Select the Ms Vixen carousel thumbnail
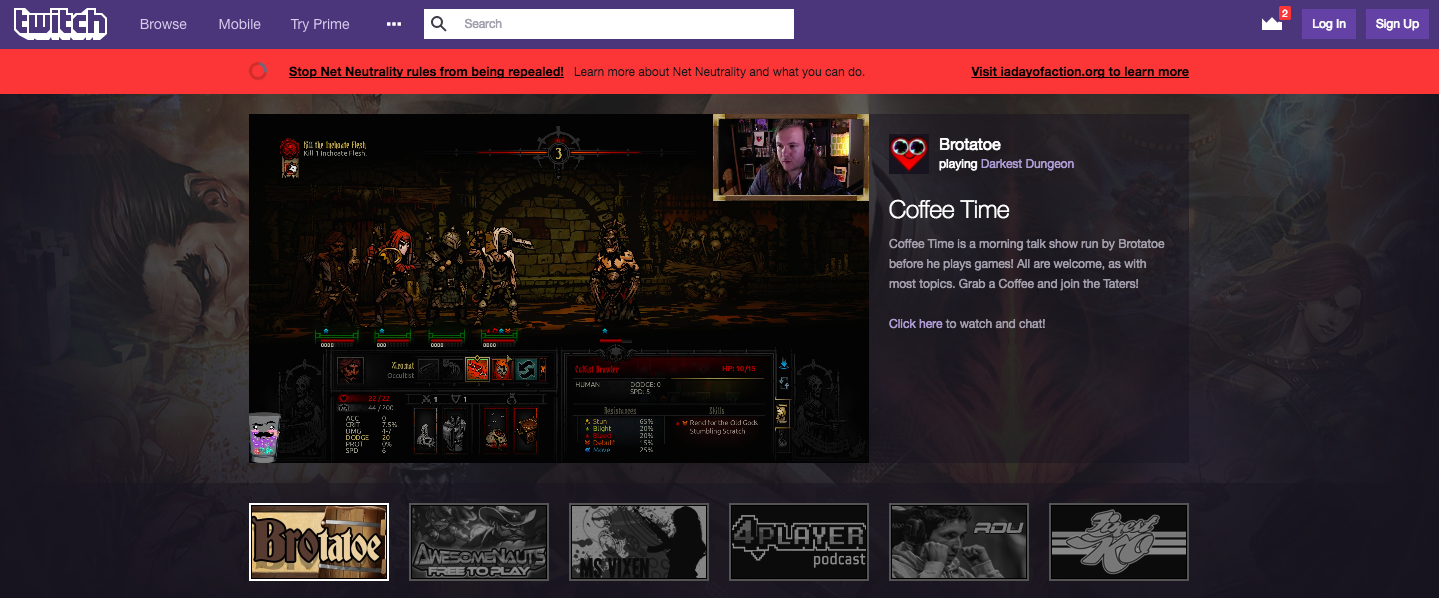The image size is (1439, 598). (x=639, y=542)
